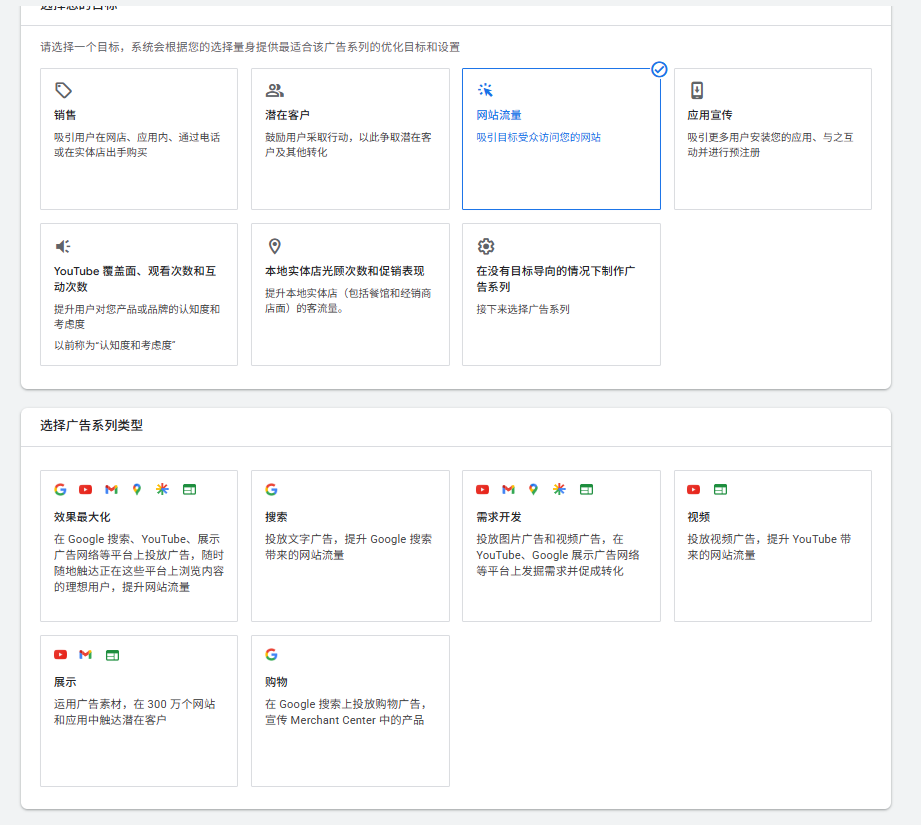The image size is (921, 825).
Task: Select the 视频 campaign type title
Action: pos(698,517)
